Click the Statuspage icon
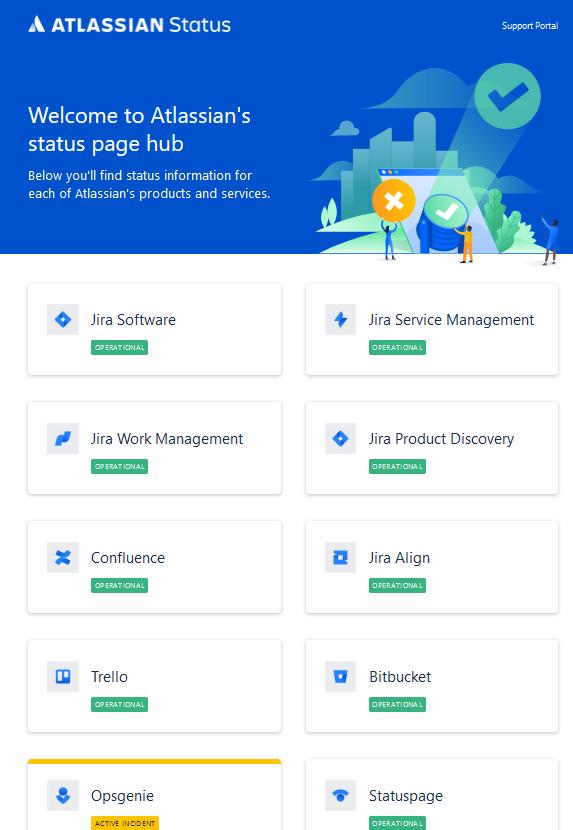The width and height of the screenshot is (573, 830). (x=341, y=796)
